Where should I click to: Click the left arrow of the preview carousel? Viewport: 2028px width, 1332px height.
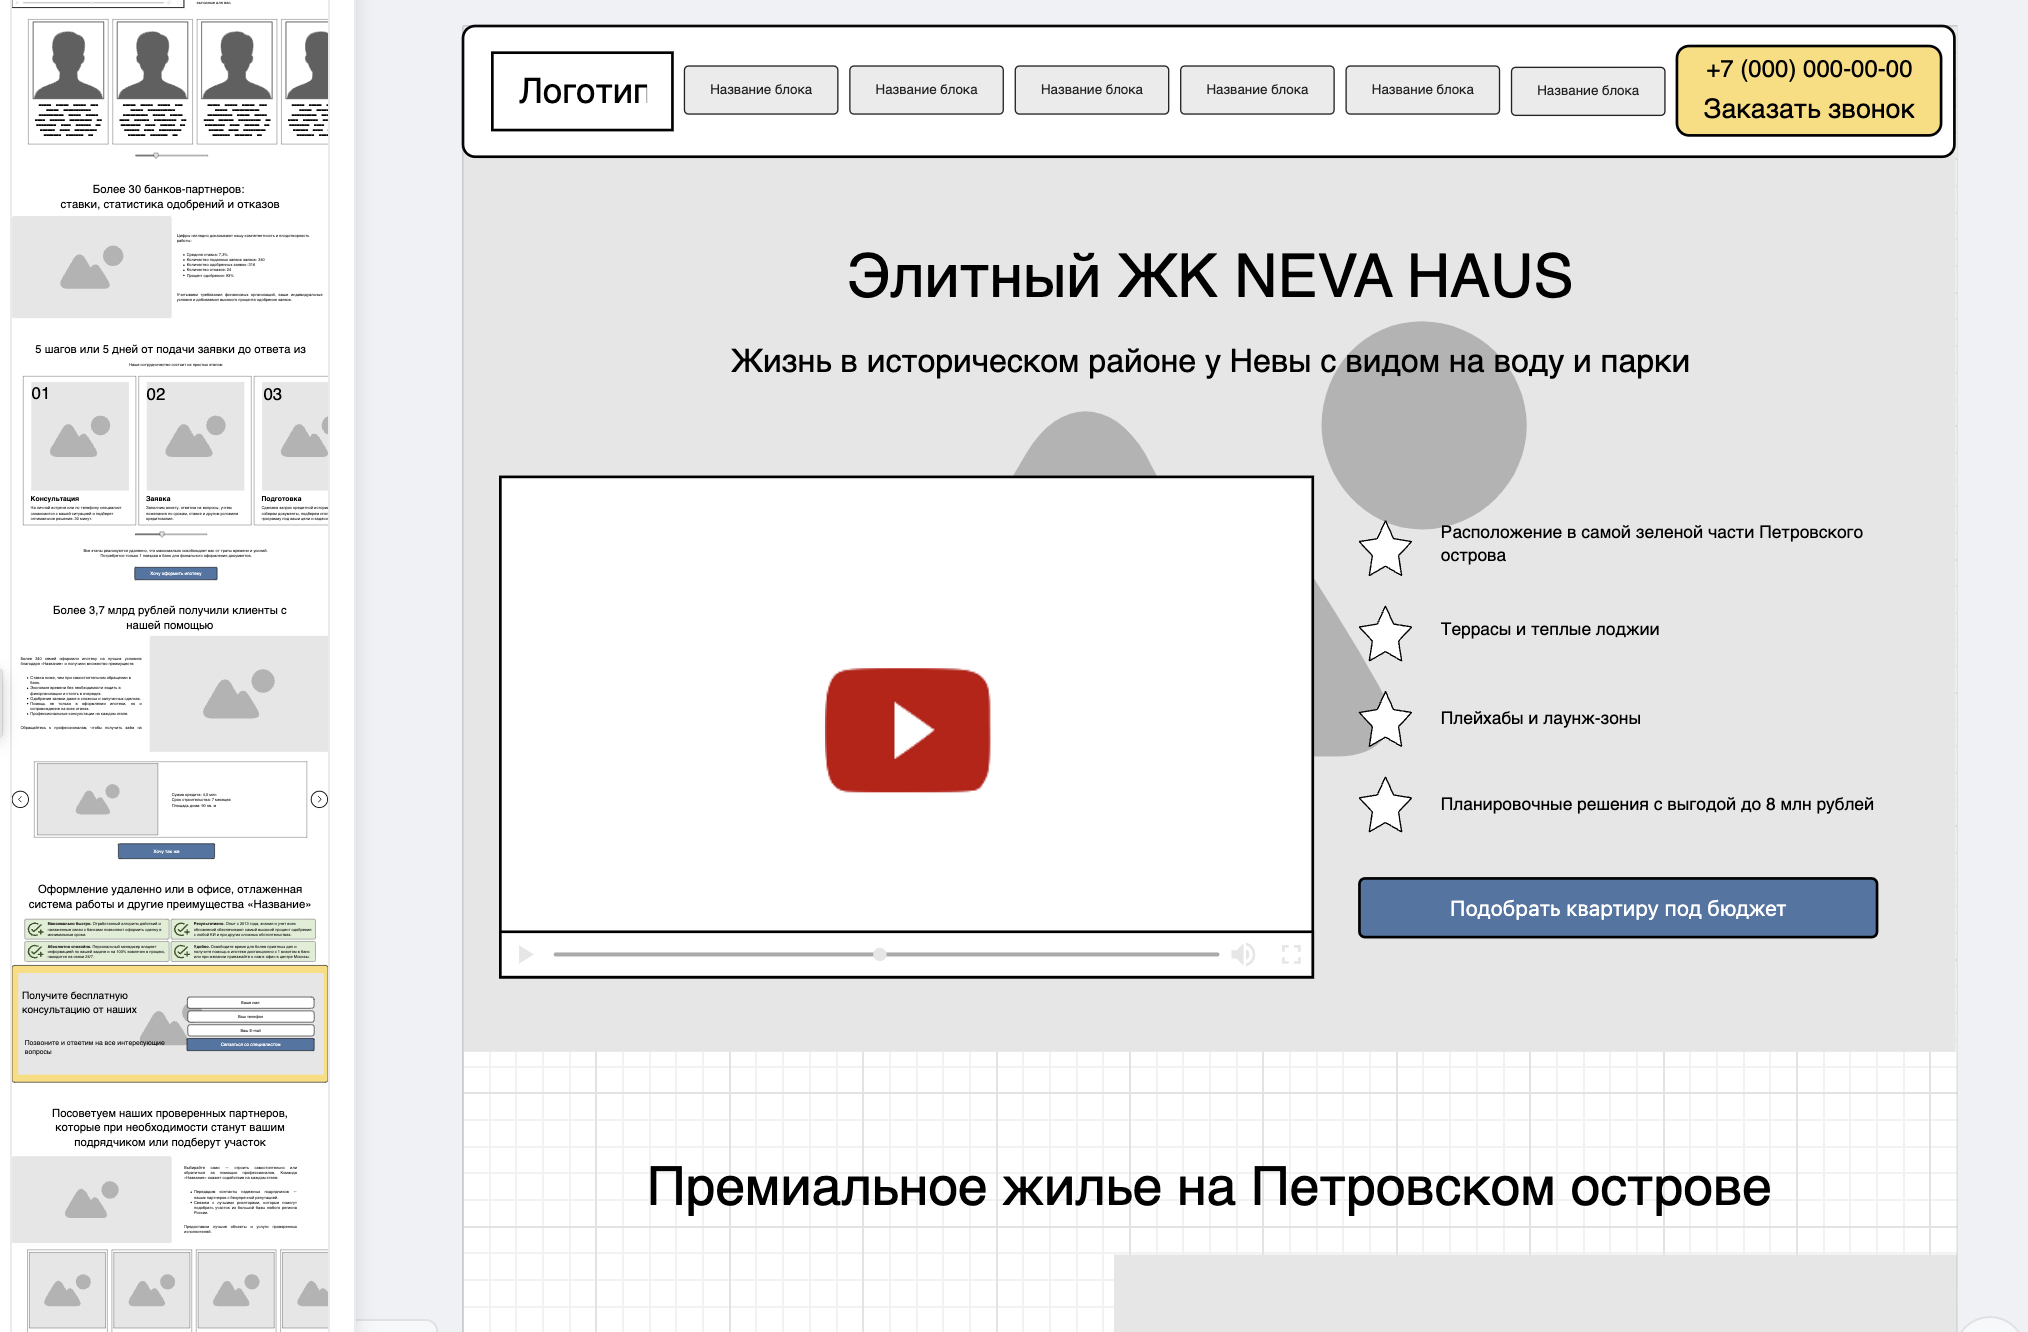click(x=20, y=799)
